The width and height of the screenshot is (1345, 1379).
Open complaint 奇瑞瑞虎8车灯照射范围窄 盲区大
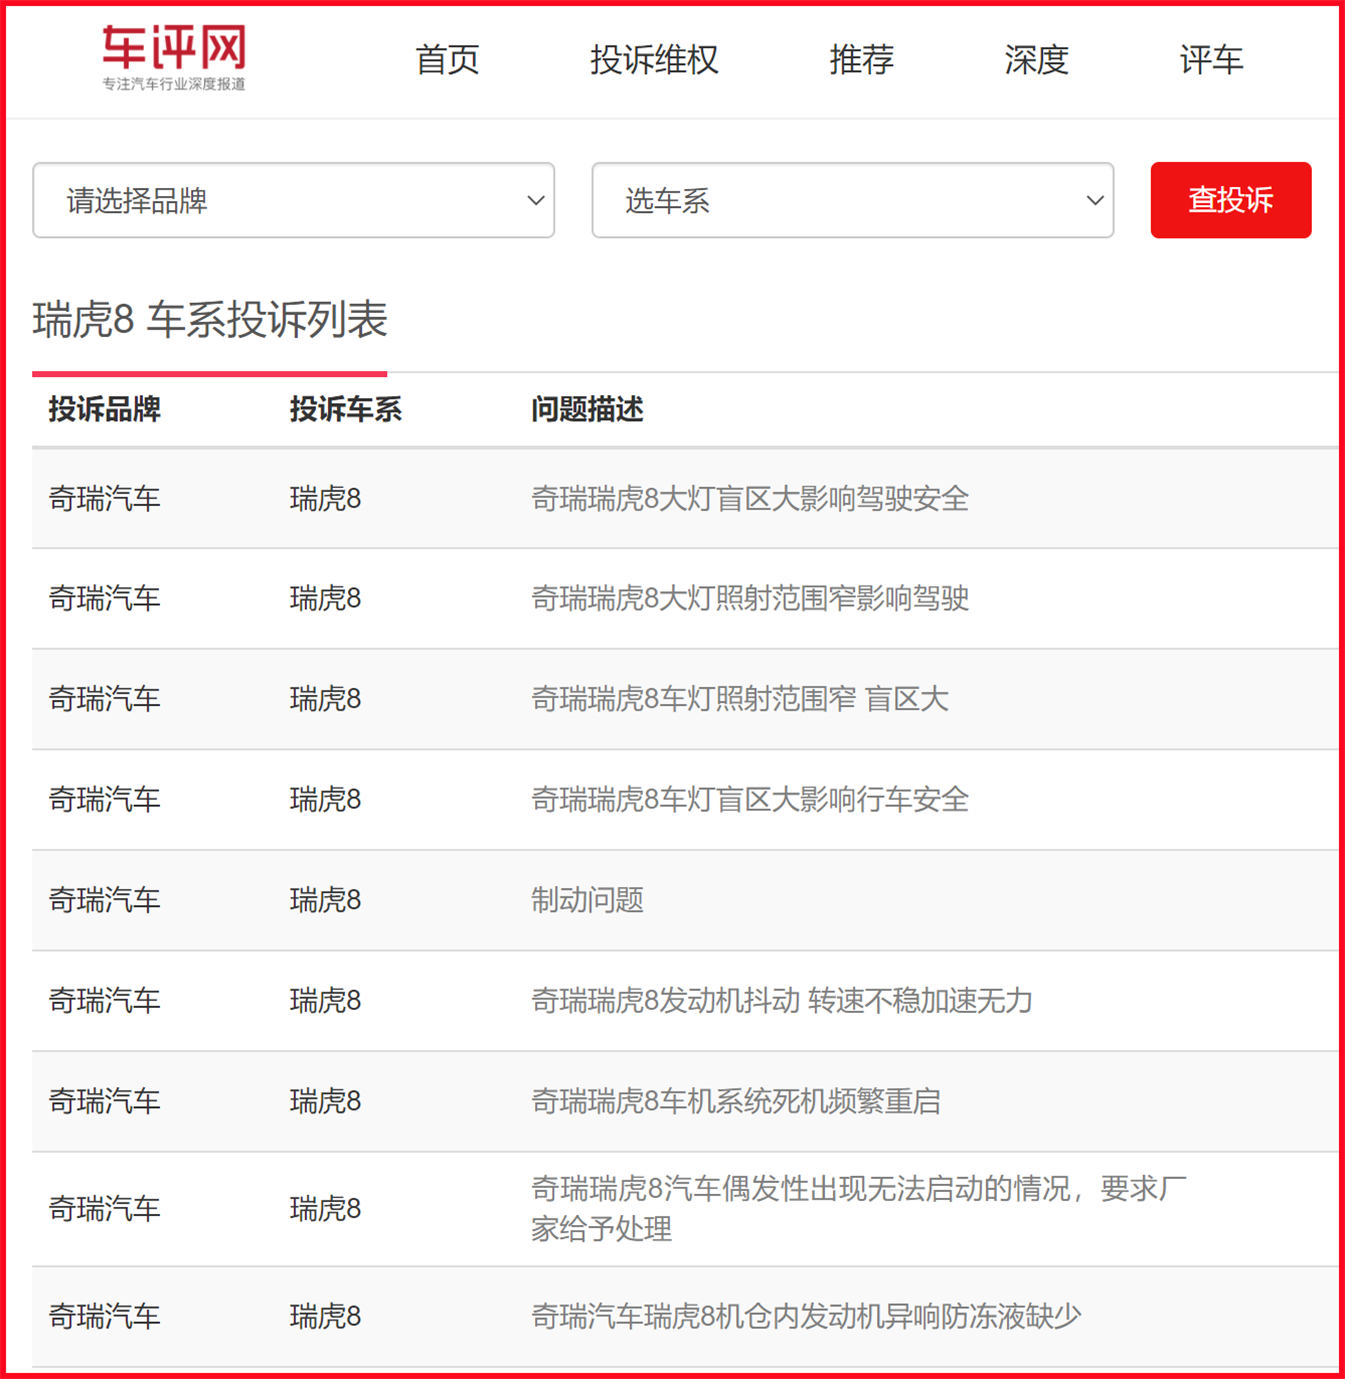coord(739,698)
